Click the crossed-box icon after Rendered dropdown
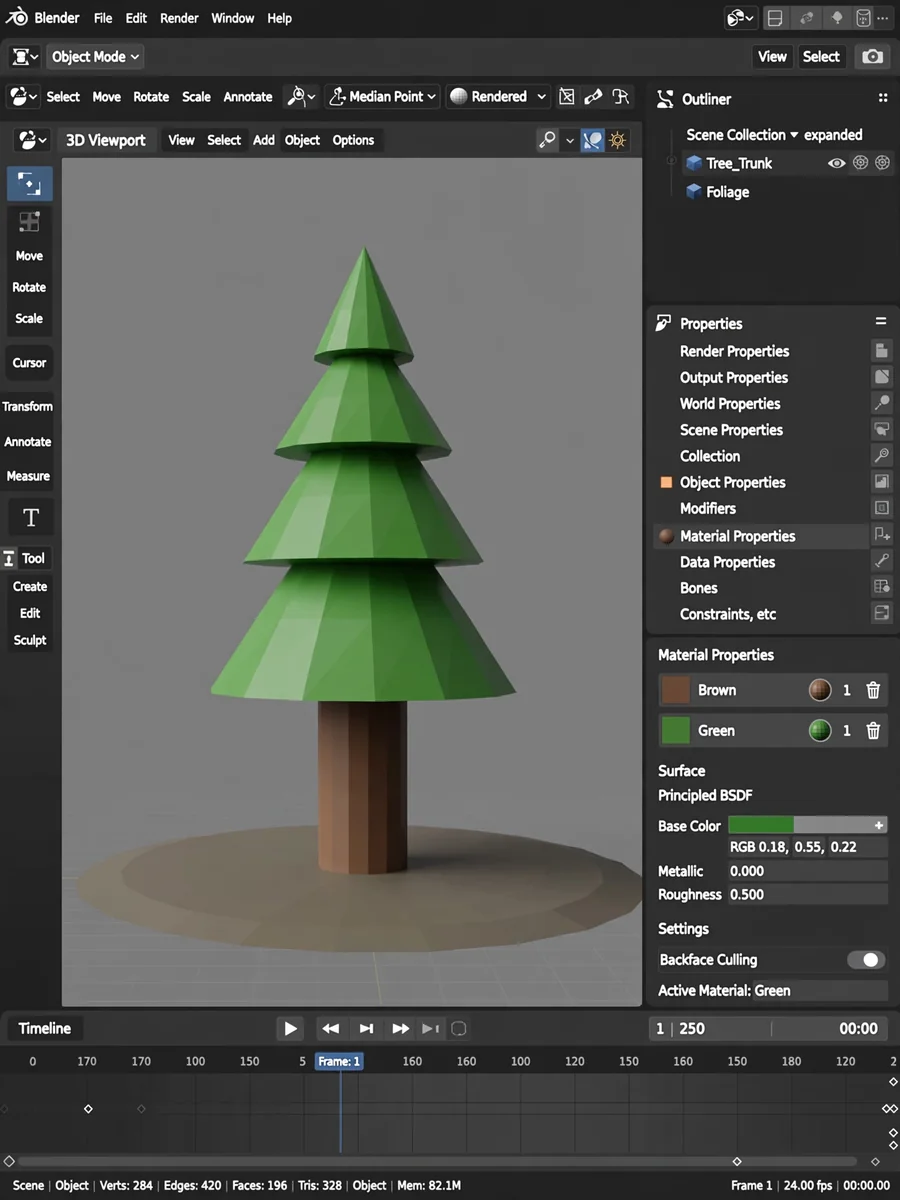The image size is (900, 1200). 567,97
